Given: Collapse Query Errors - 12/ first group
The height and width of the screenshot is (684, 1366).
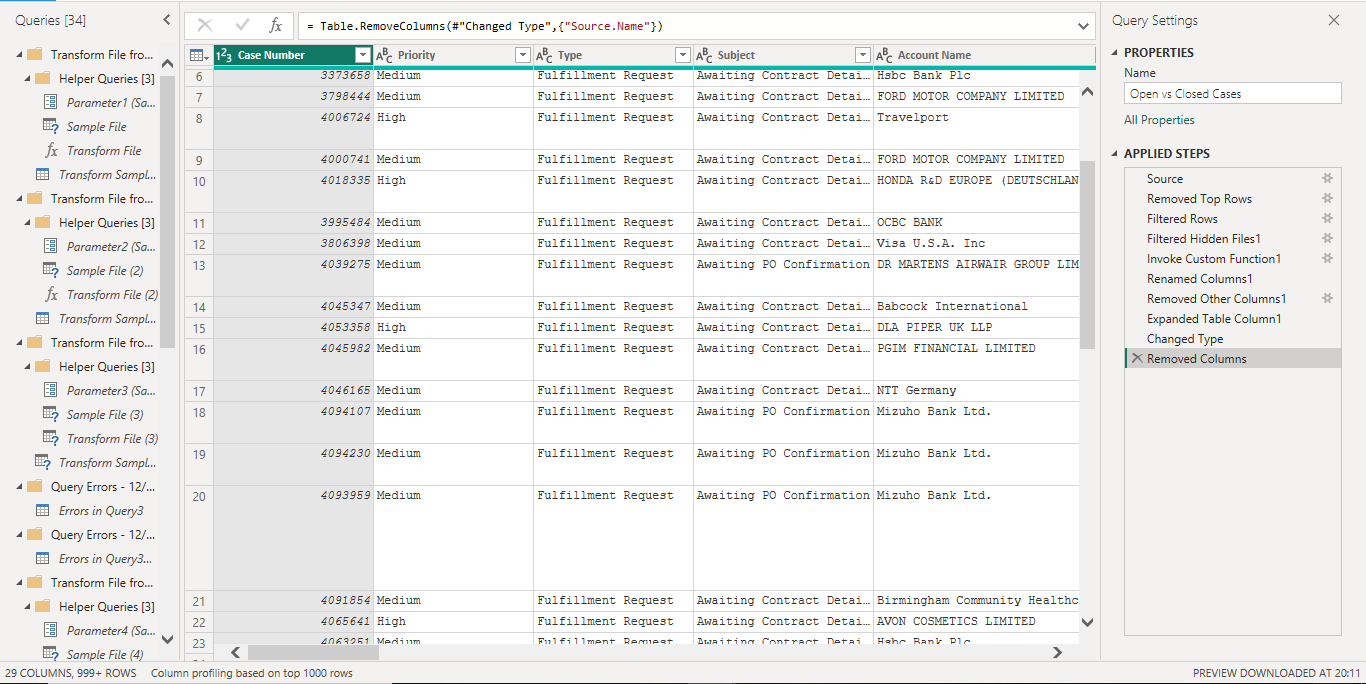Looking at the screenshot, I should (19, 487).
